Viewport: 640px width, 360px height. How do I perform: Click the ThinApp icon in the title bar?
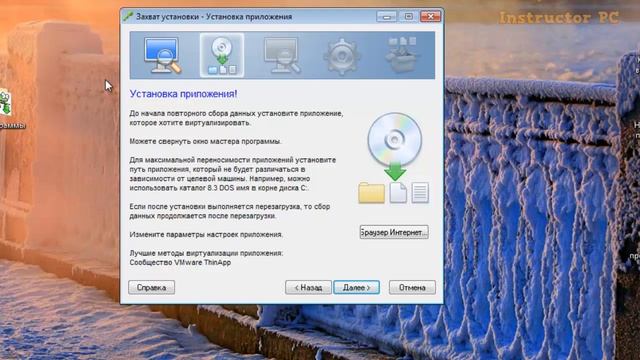click(x=128, y=16)
